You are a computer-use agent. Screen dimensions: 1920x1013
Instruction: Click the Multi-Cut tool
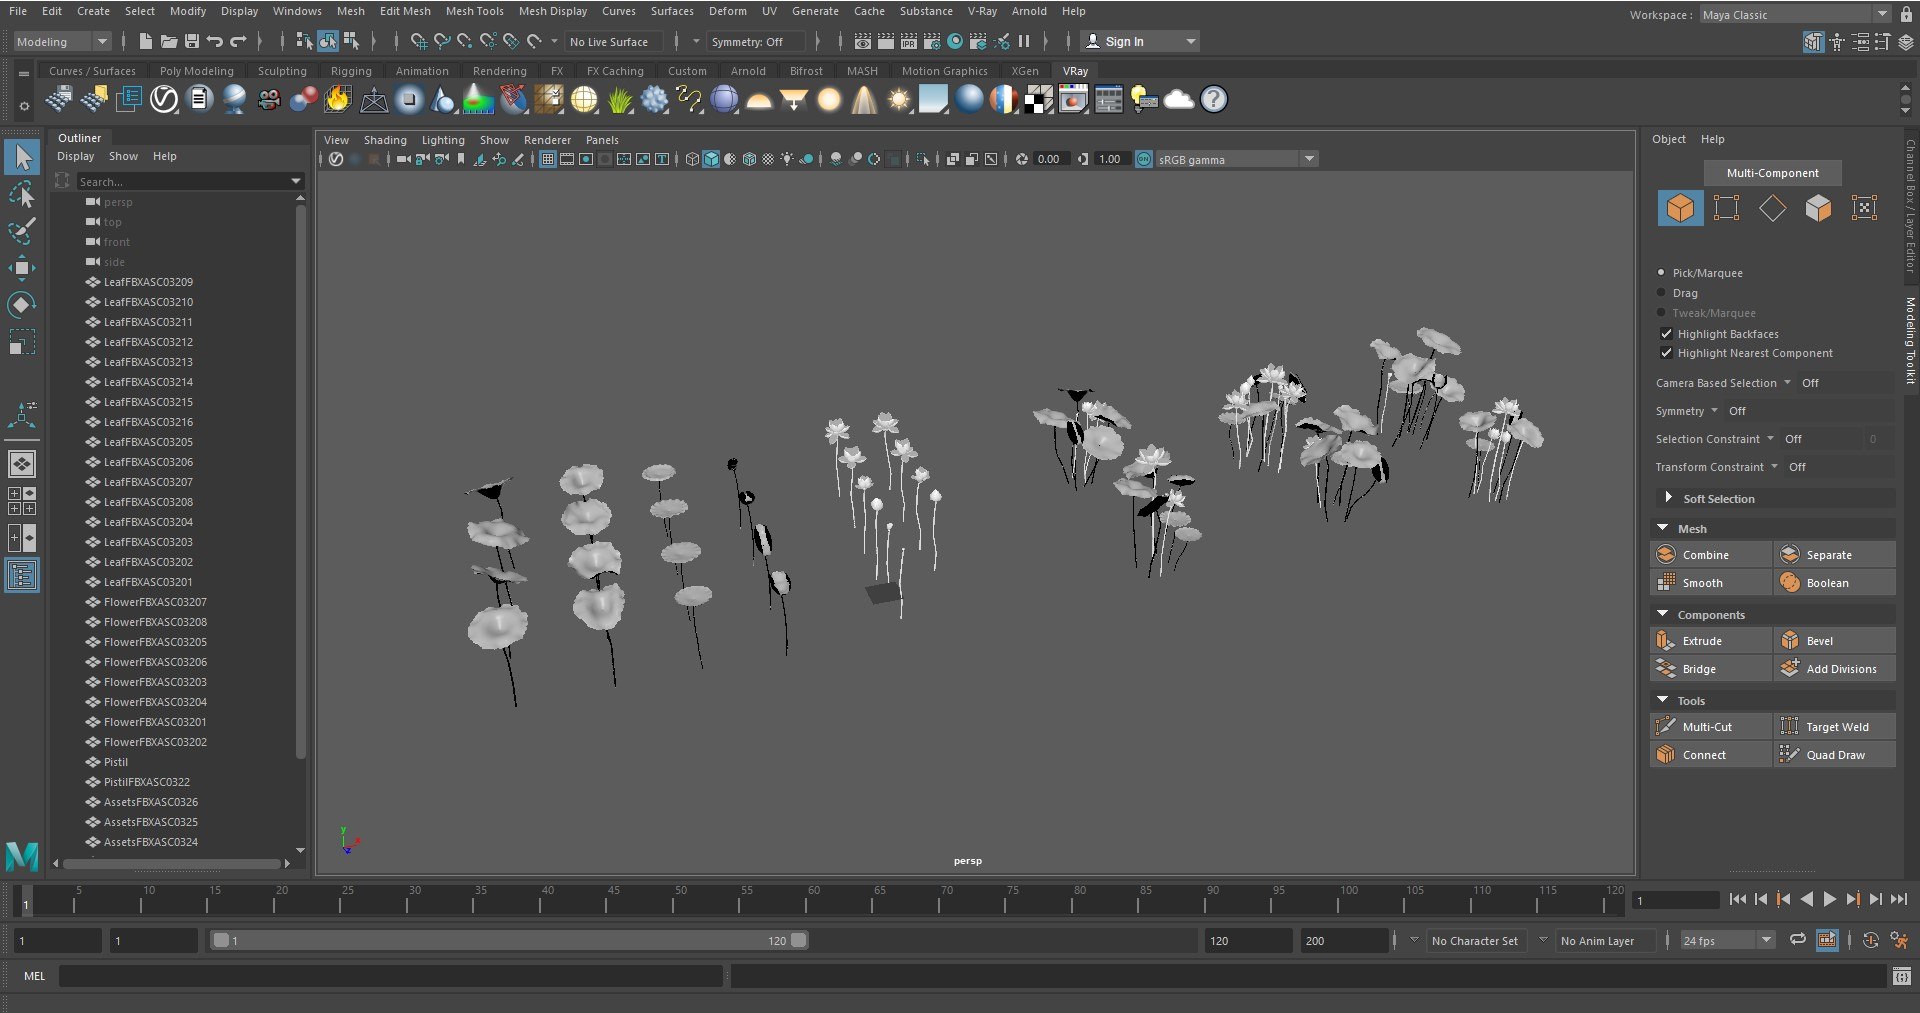coord(1710,727)
